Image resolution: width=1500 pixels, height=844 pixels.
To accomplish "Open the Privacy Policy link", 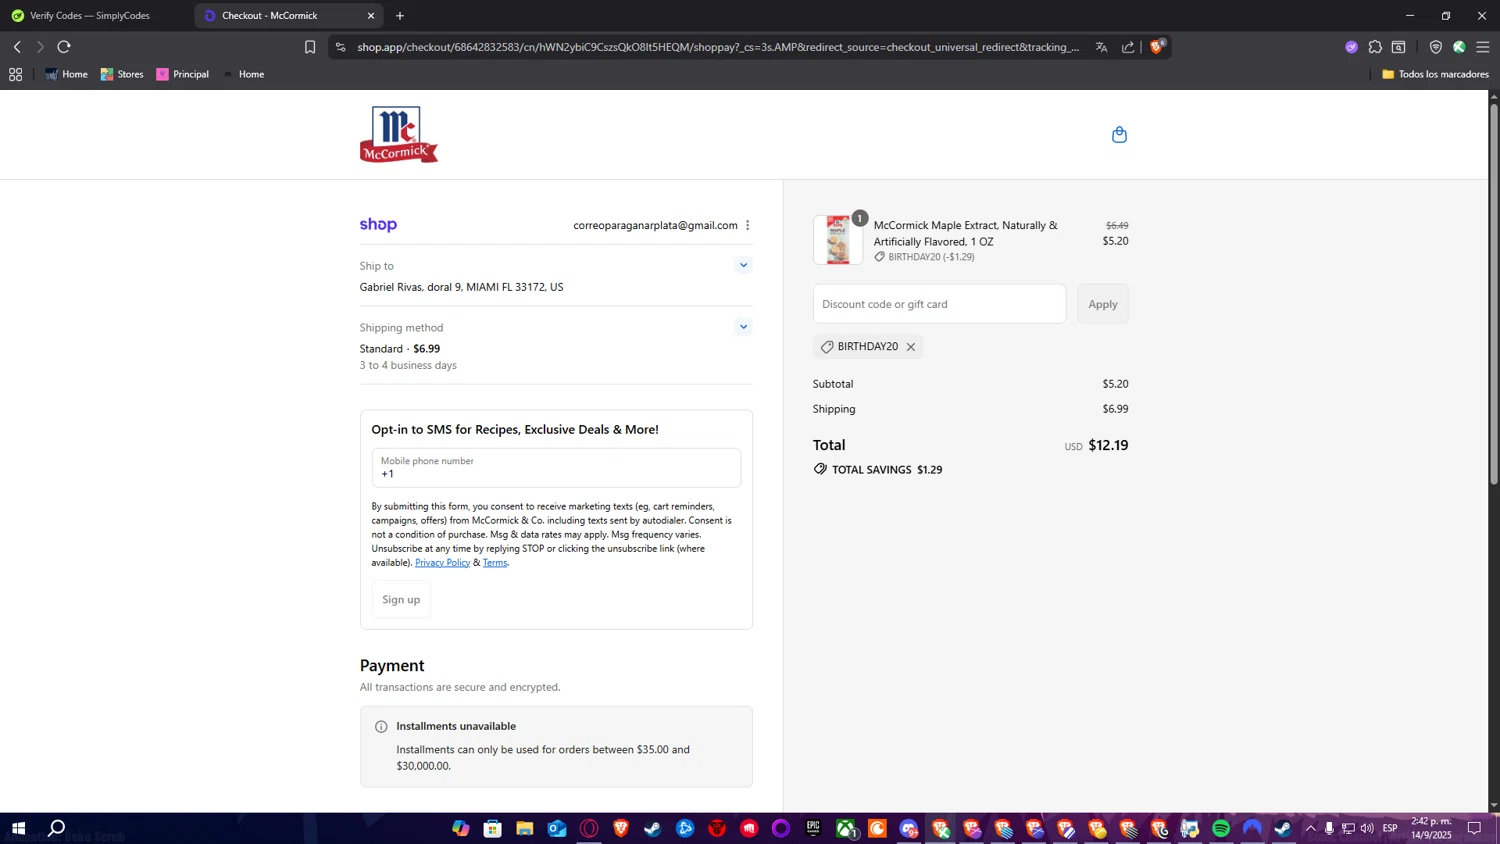I will click(442, 563).
